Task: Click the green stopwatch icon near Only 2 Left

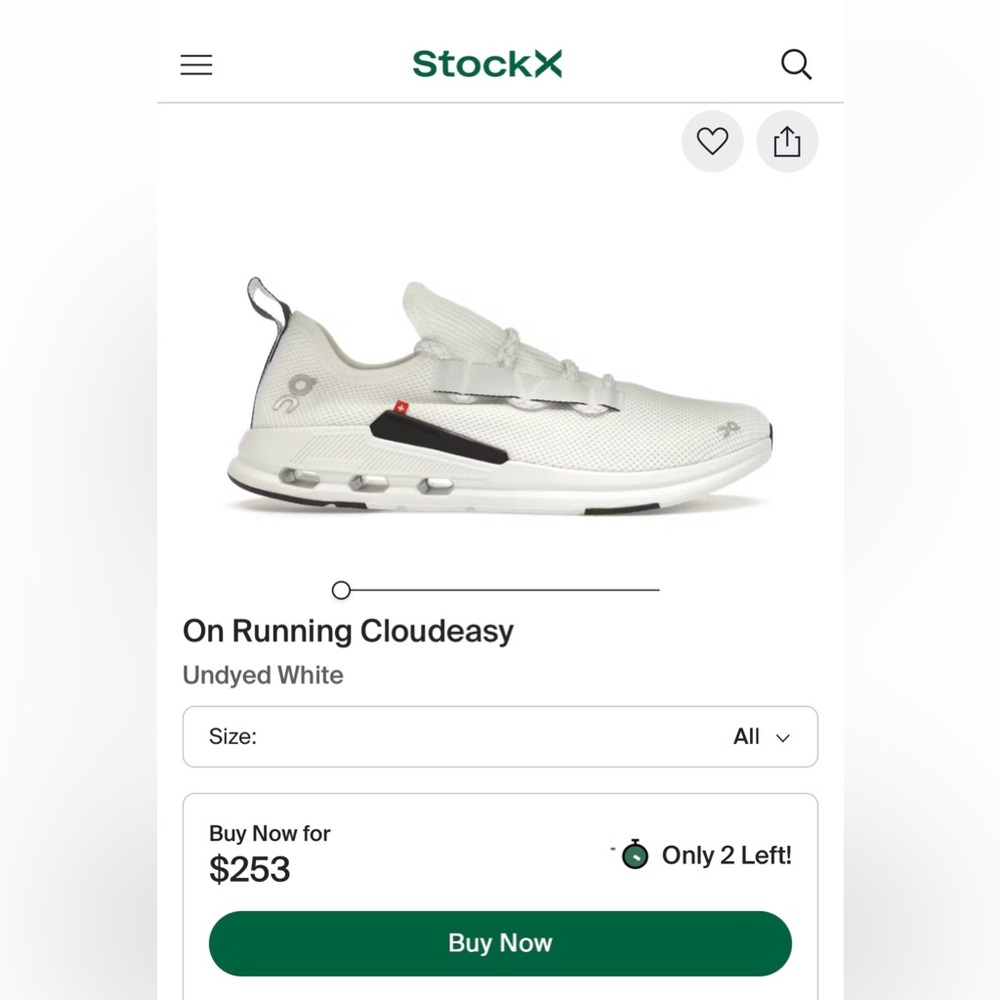Action: click(634, 856)
